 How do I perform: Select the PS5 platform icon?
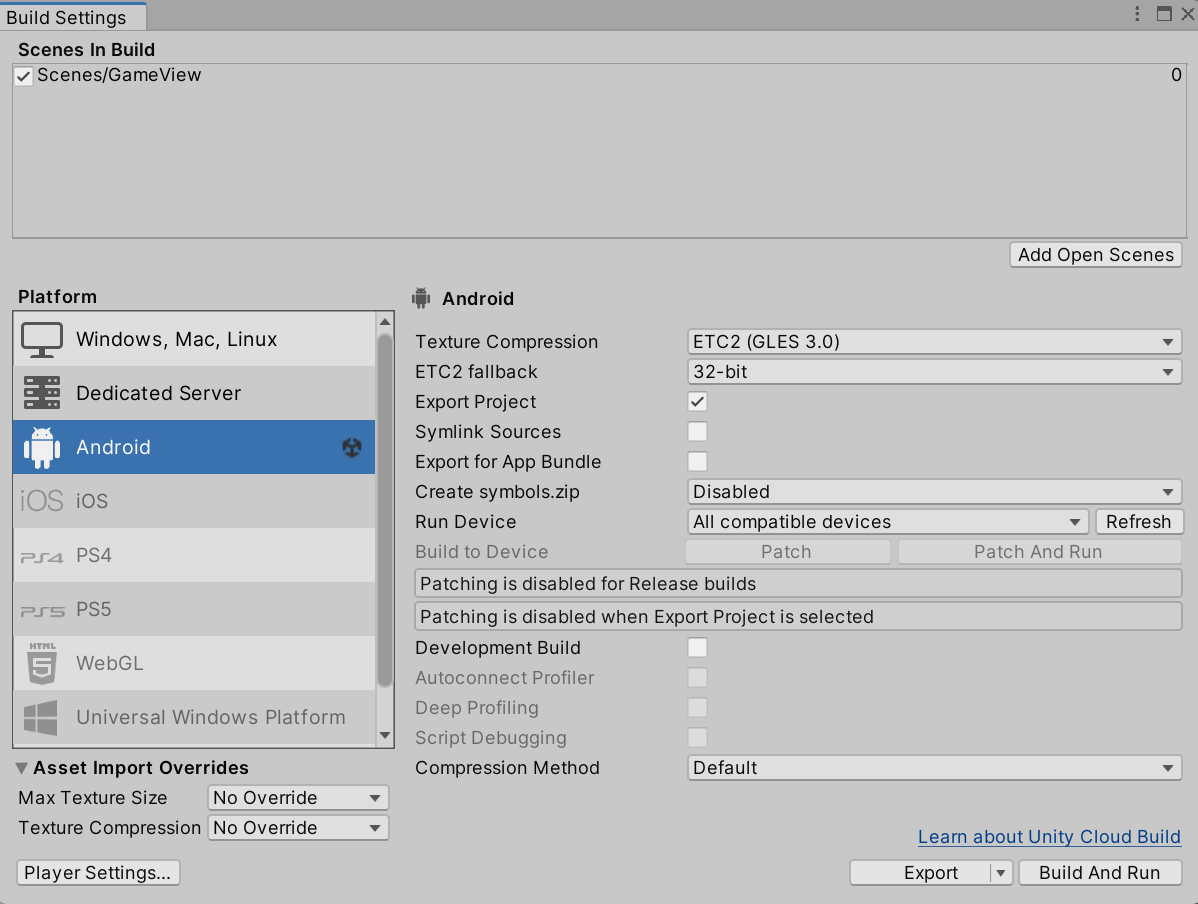pyautogui.click(x=42, y=609)
